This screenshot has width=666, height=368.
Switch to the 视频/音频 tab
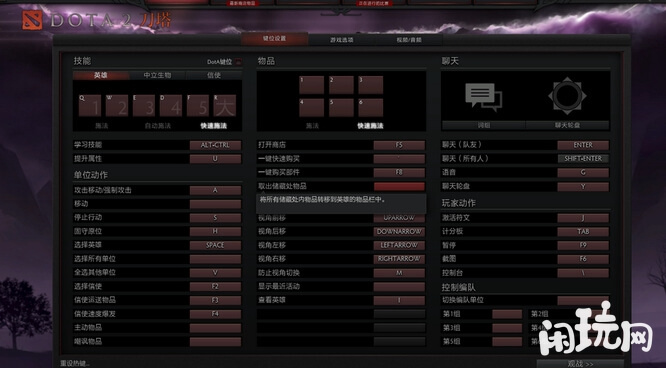pyautogui.click(x=409, y=40)
